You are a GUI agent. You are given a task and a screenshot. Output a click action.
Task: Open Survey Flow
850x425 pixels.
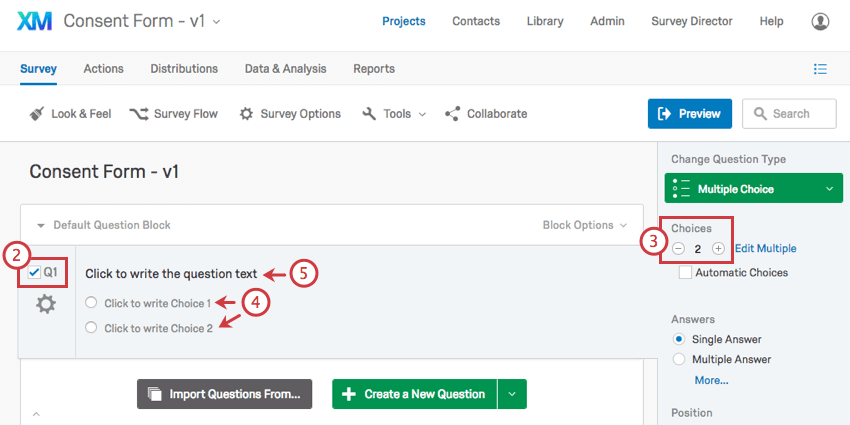click(x=173, y=114)
